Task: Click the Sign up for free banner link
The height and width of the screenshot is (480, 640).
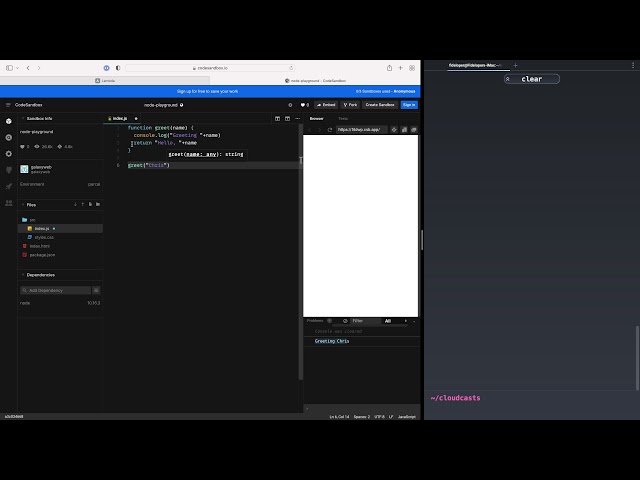Action: click(x=207, y=91)
